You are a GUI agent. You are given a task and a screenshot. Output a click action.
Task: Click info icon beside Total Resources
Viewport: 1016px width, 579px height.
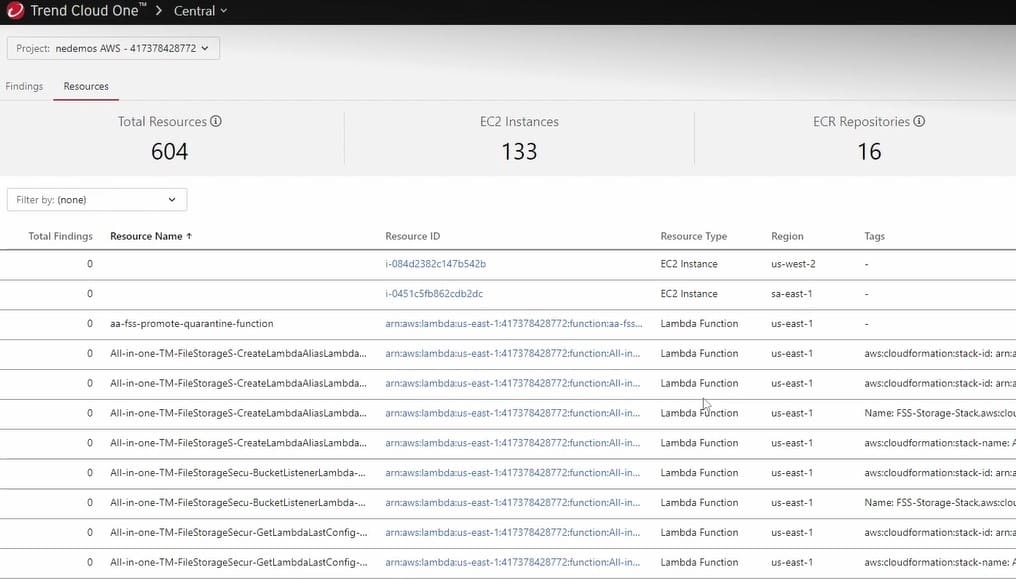(216, 121)
